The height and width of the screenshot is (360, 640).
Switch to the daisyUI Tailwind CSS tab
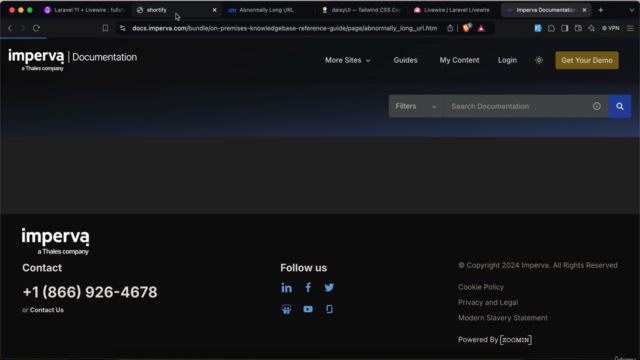362,10
